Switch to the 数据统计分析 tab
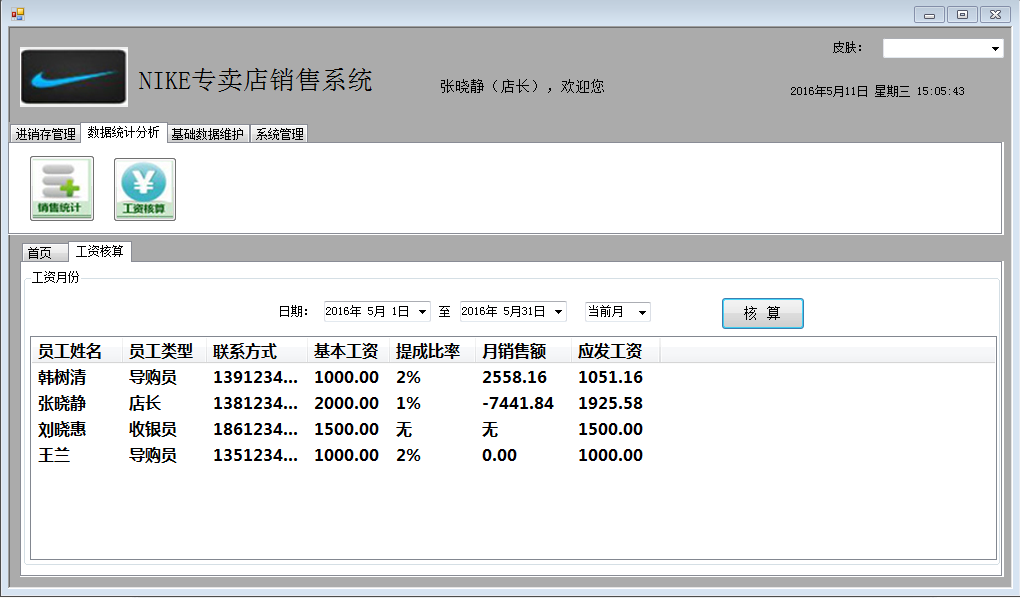 [124, 132]
